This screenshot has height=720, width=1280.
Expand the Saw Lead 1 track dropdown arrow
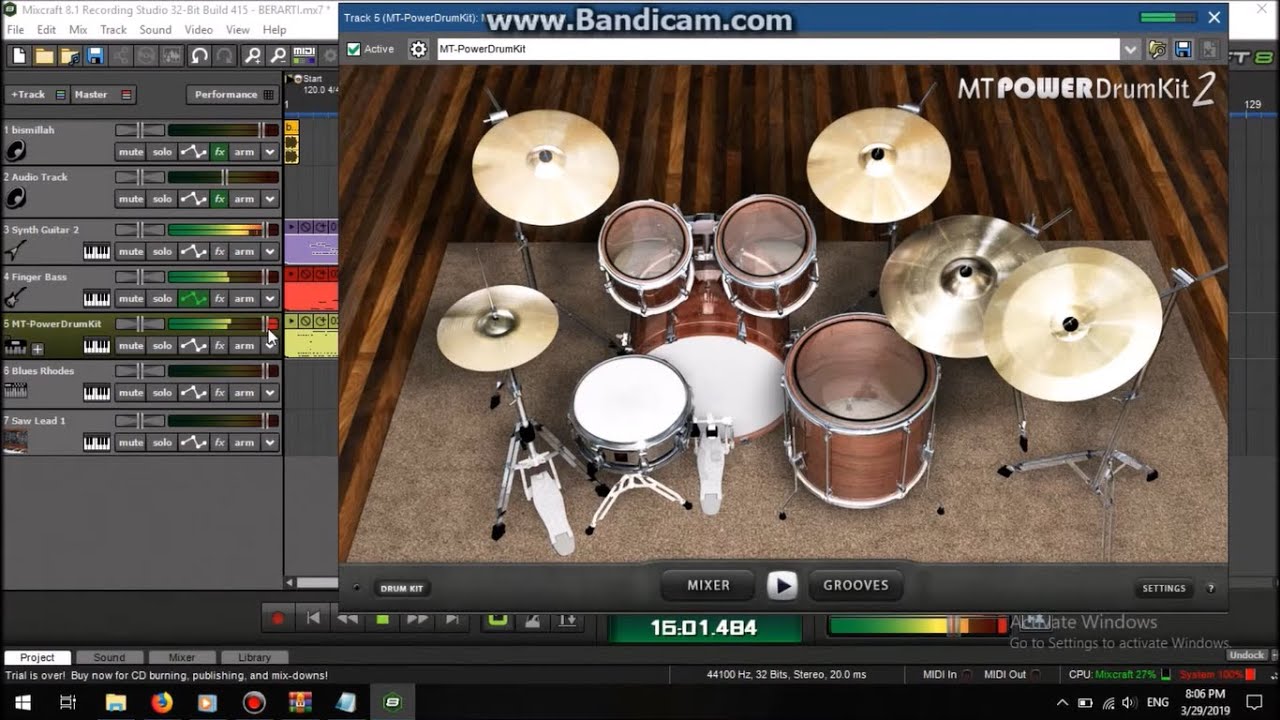(x=269, y=442)
